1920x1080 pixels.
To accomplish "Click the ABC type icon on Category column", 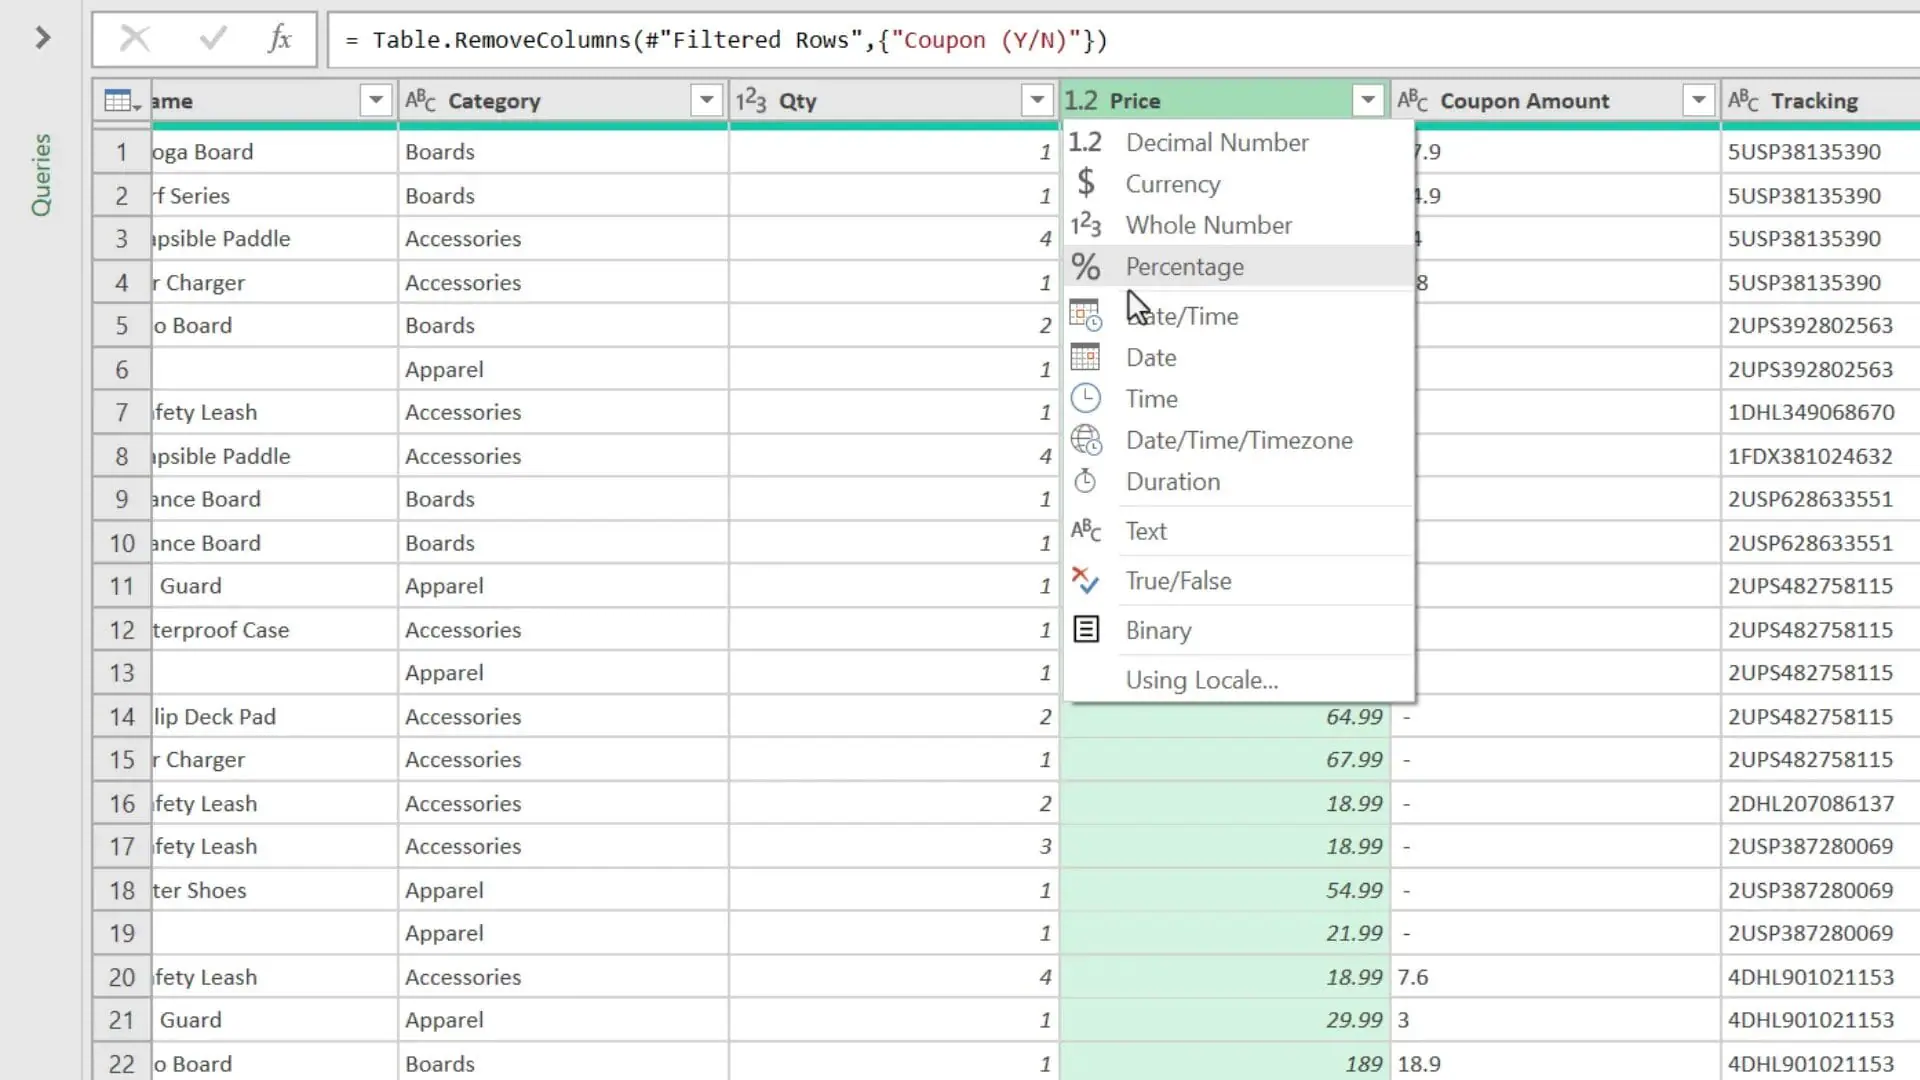I will click(419, 100).
